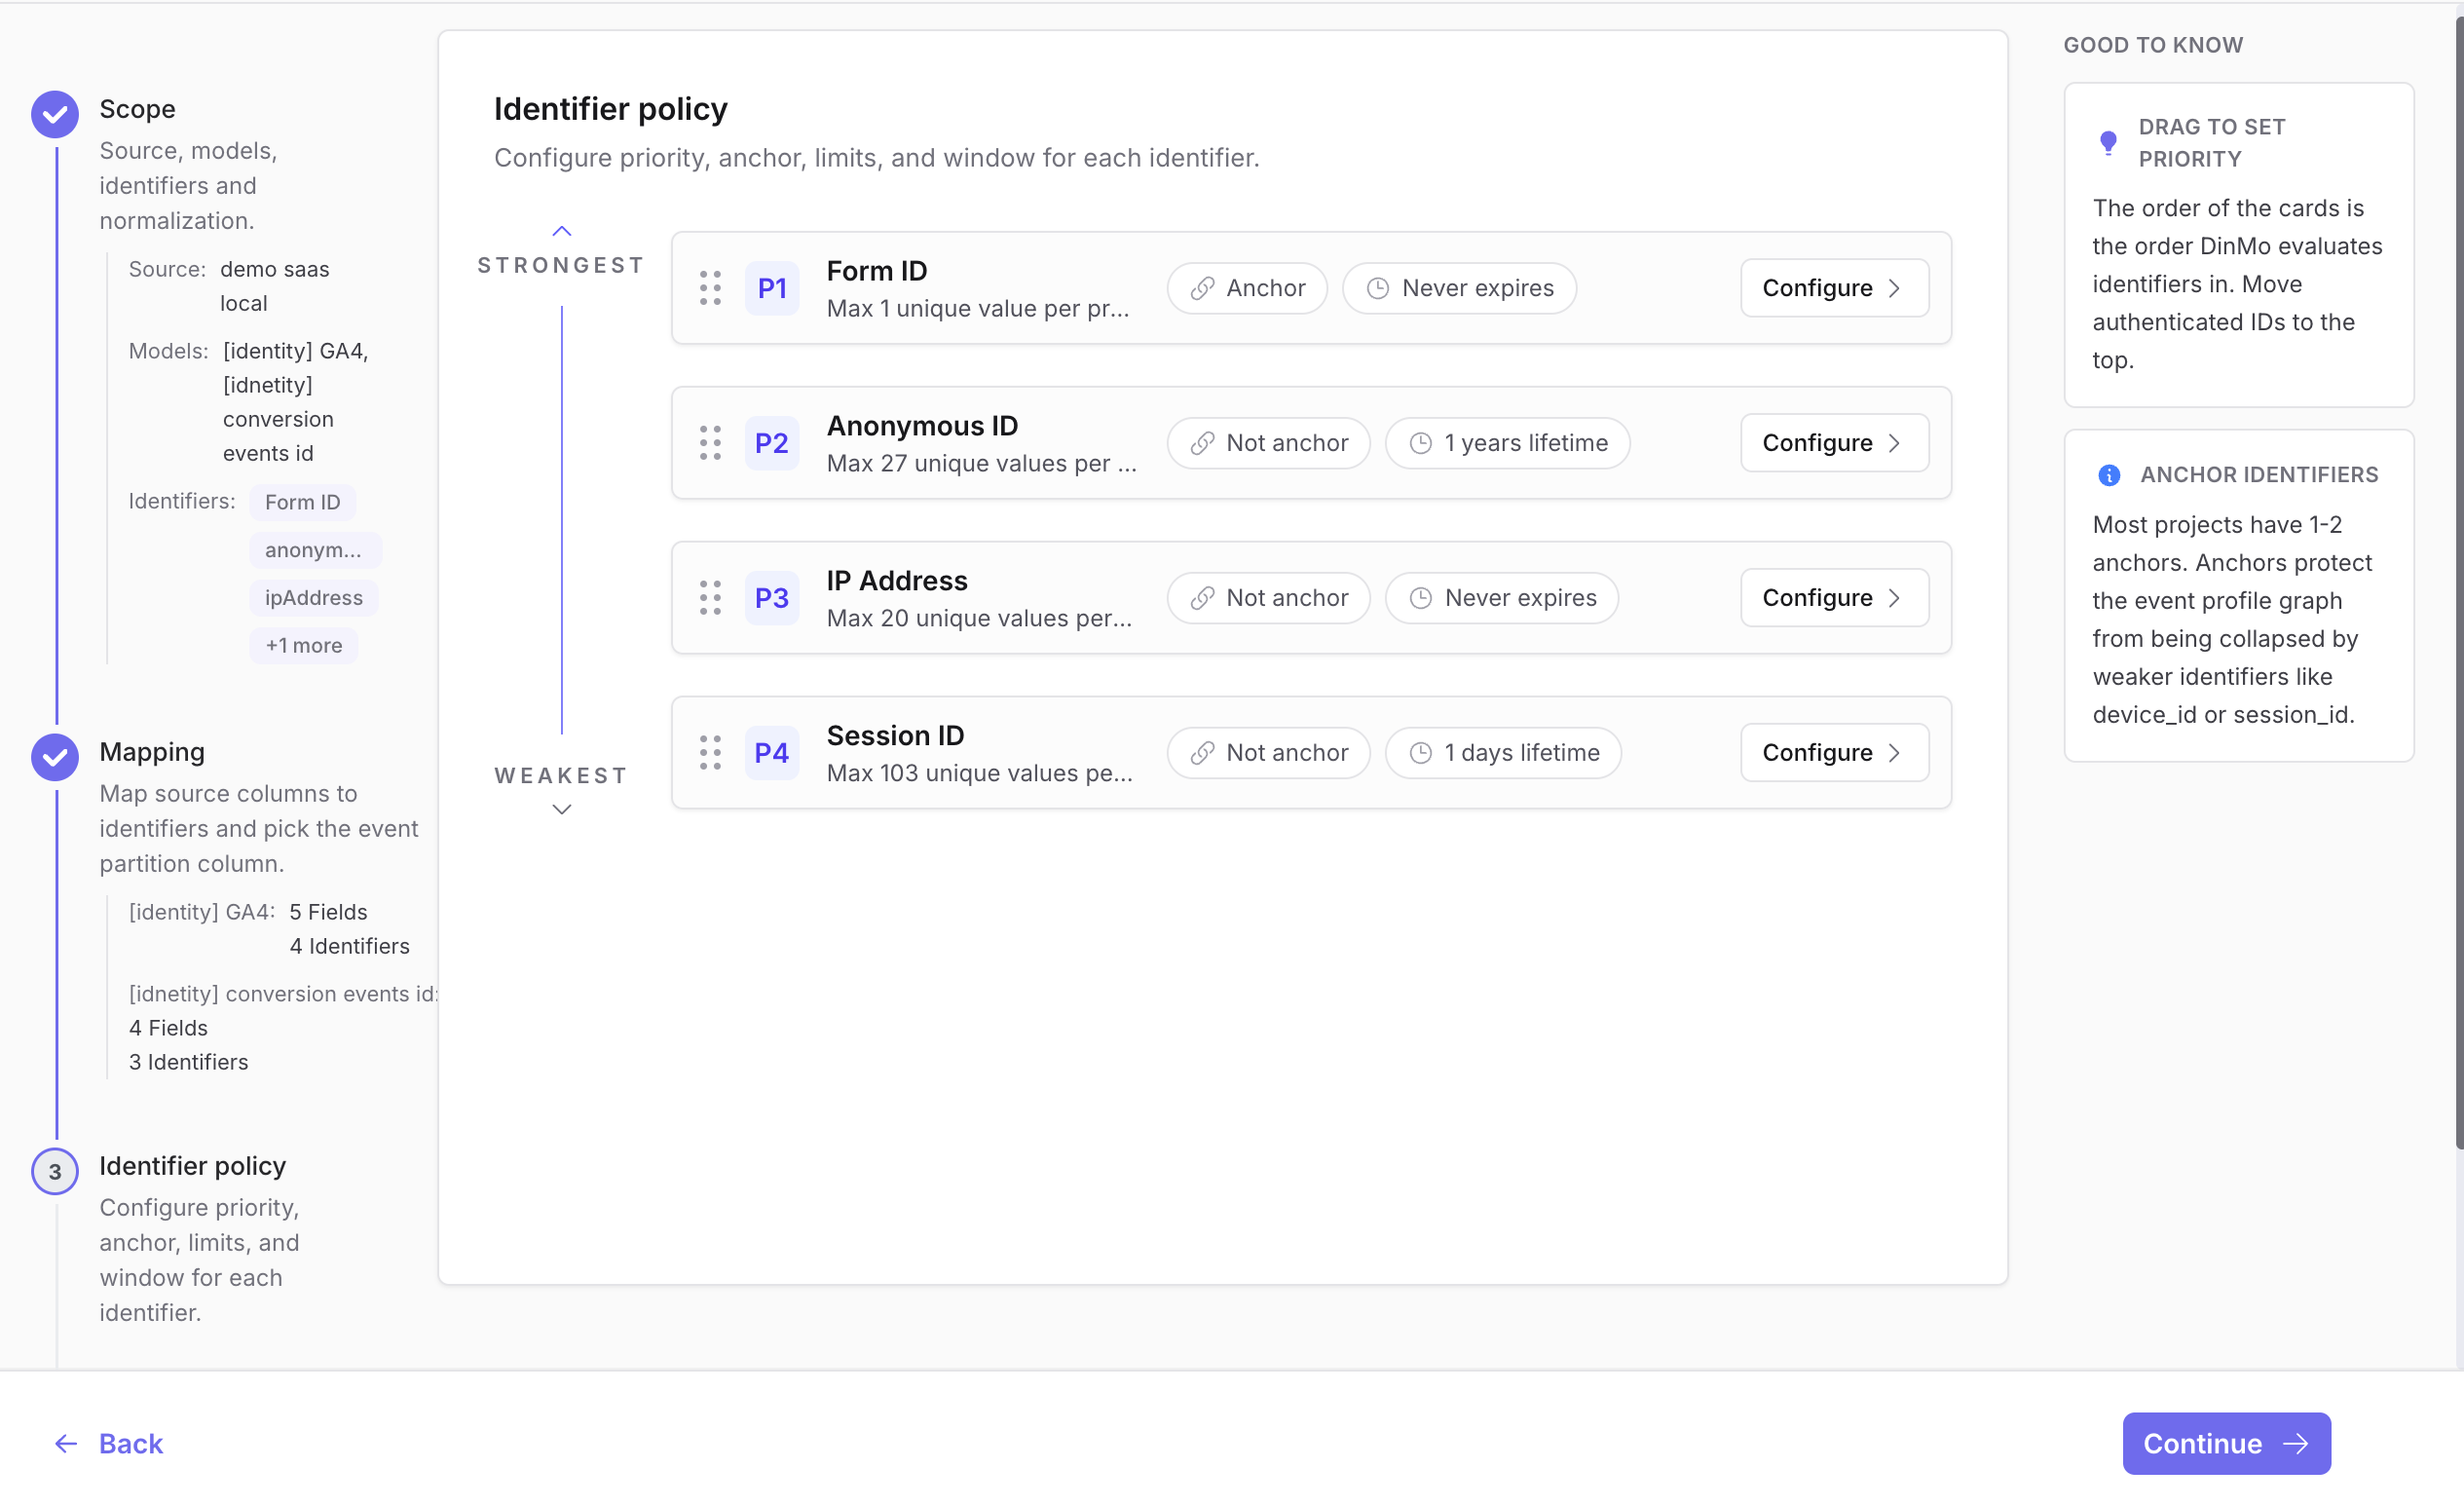Go to the Scope step in sidebar
Screen dimensions: 2464x1506
click(x=137, y=109)
